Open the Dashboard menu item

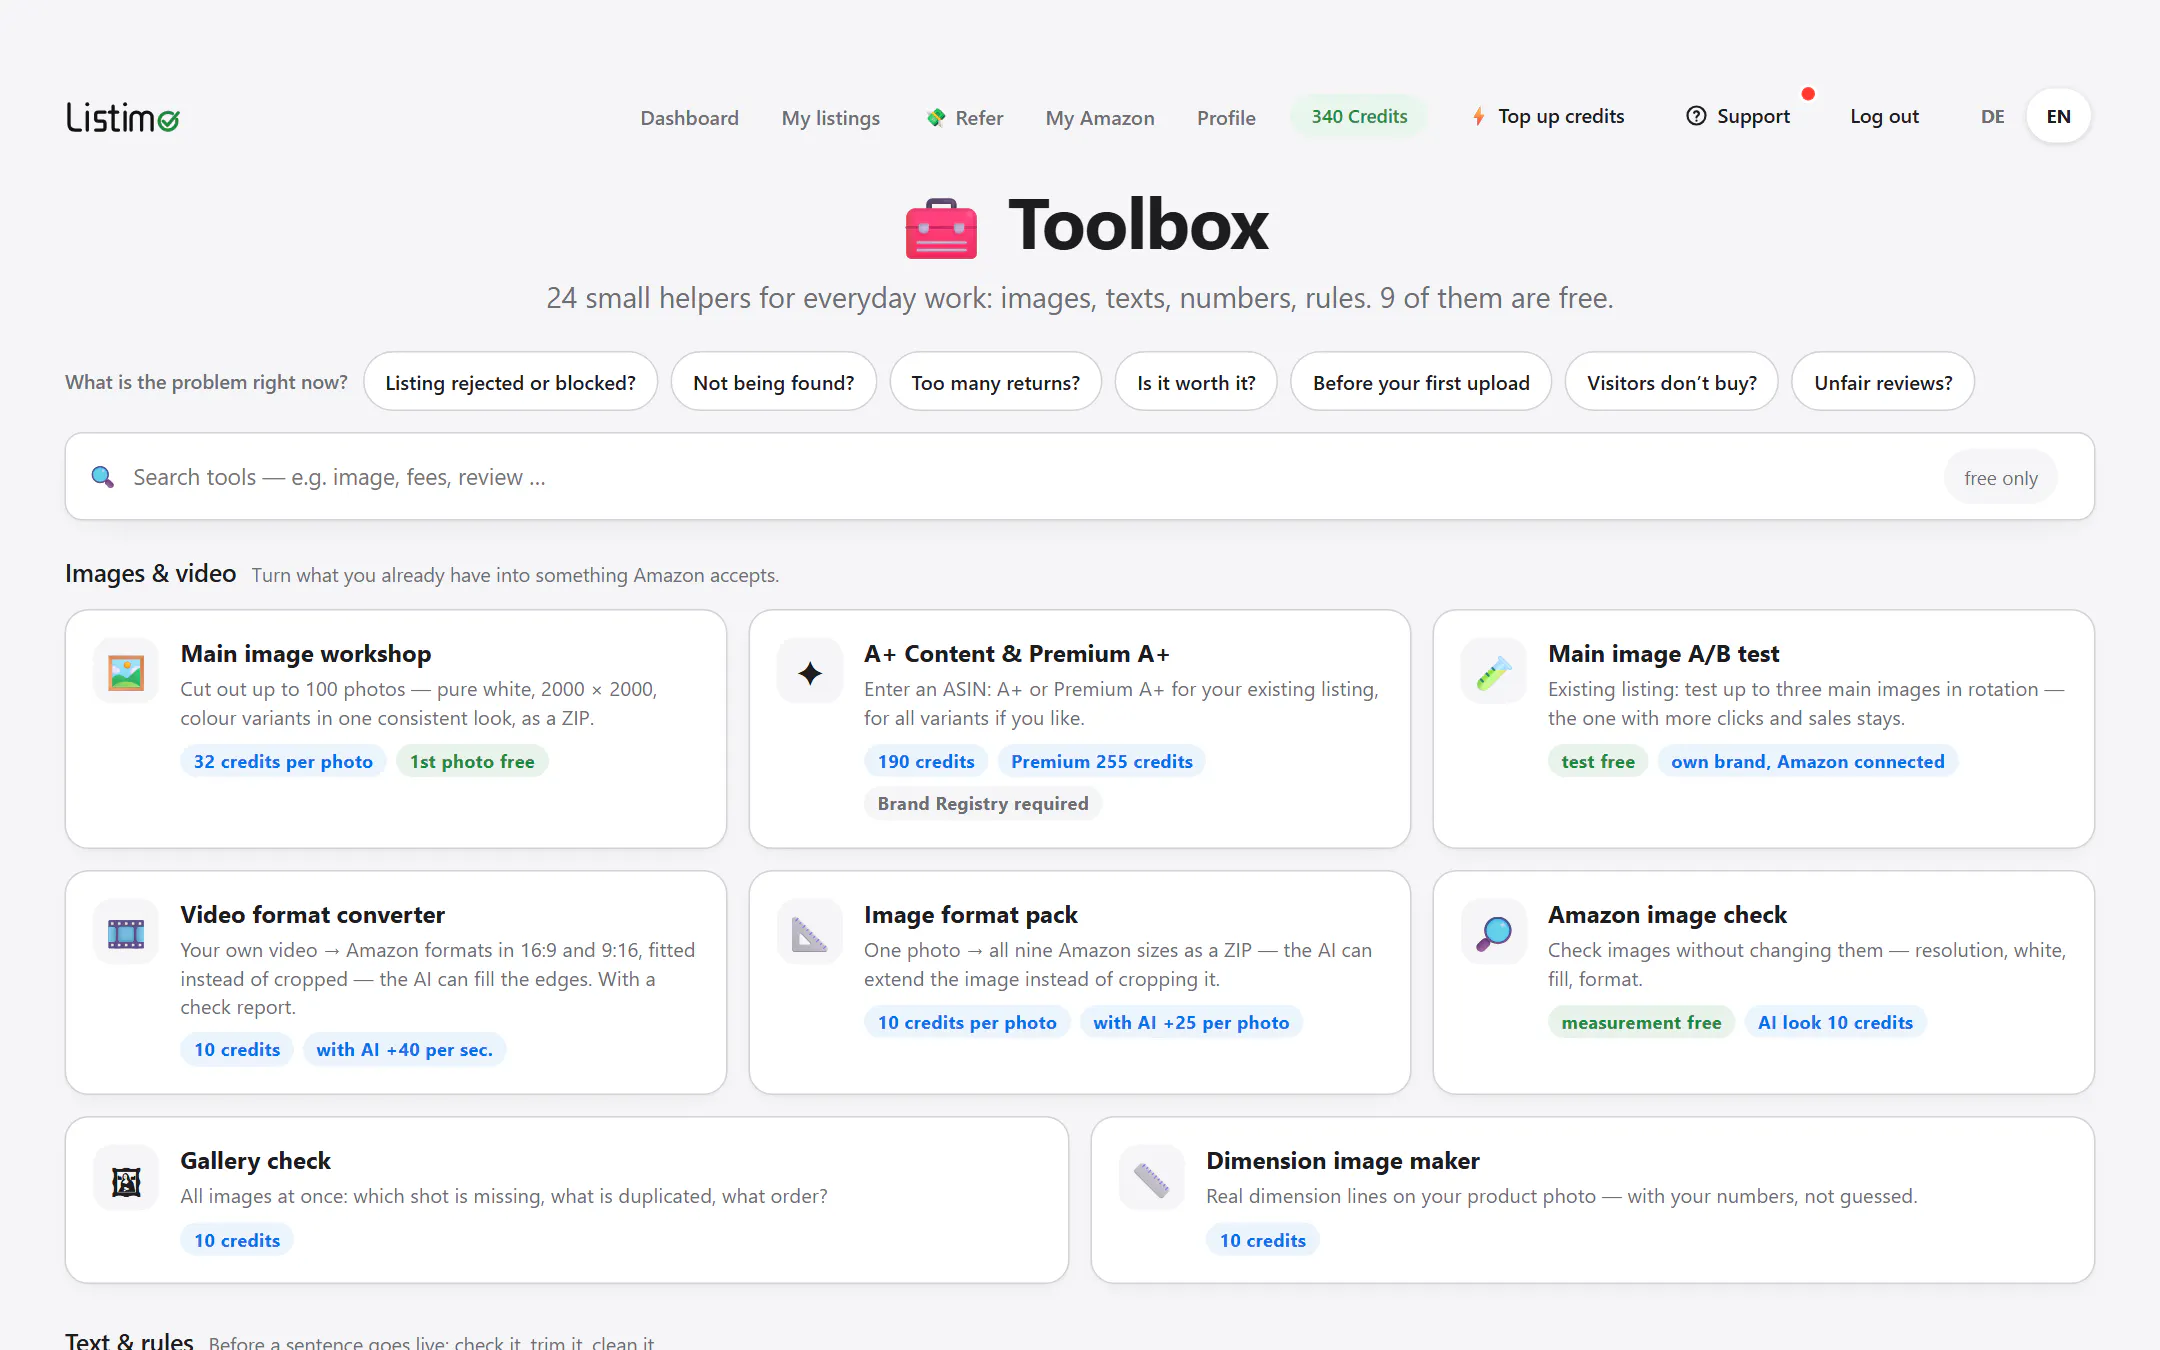pos(690,118)
